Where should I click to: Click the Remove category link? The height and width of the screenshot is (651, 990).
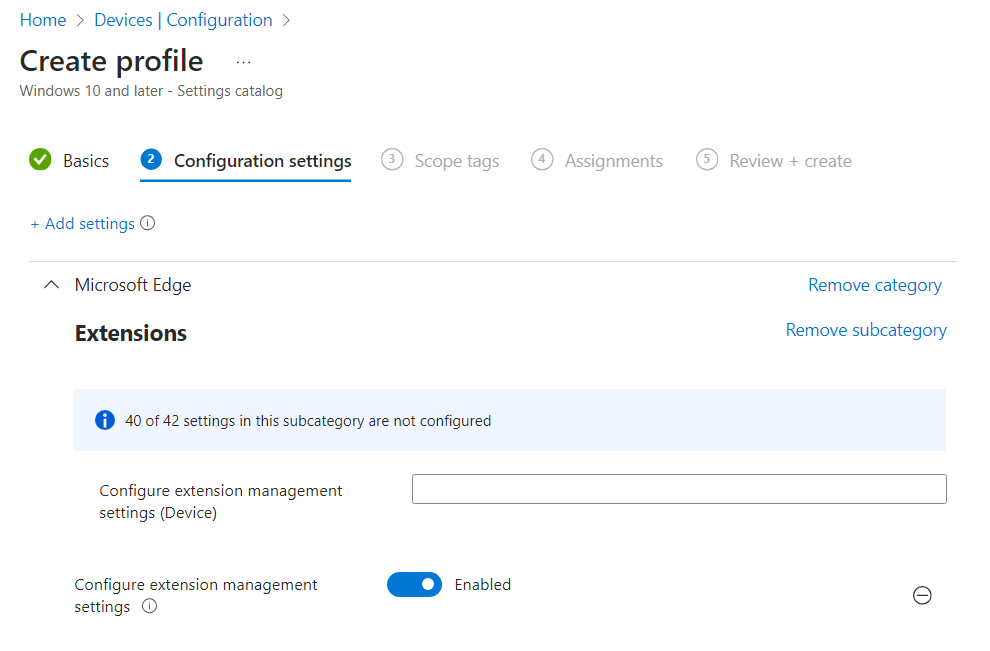874,284
